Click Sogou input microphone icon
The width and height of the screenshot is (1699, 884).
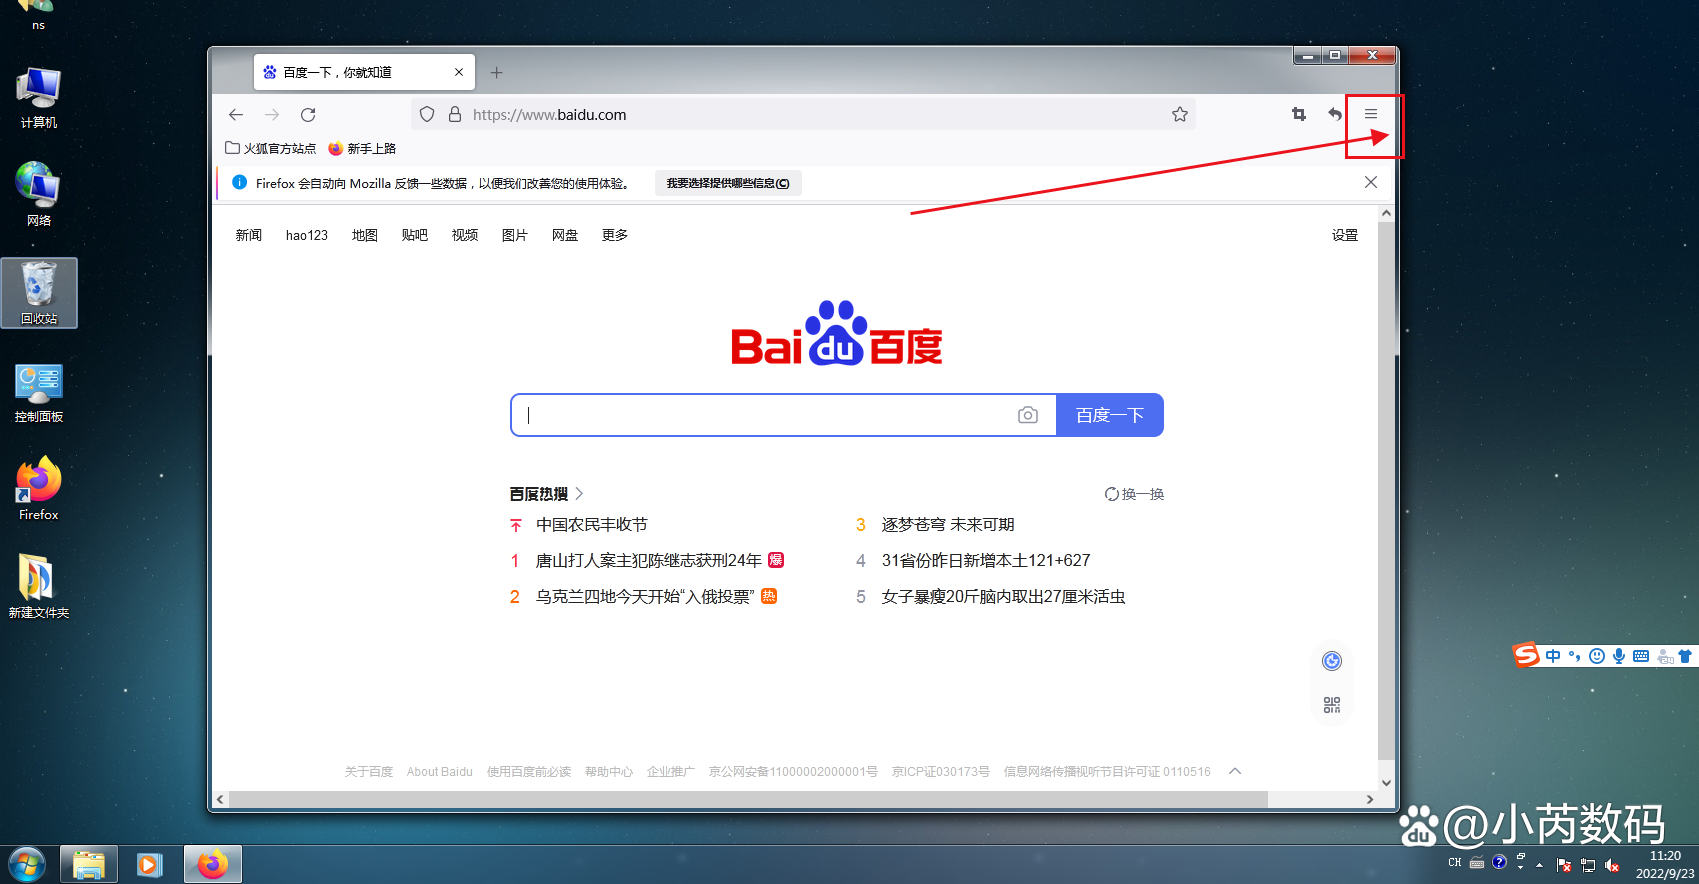coord(1618,656)
